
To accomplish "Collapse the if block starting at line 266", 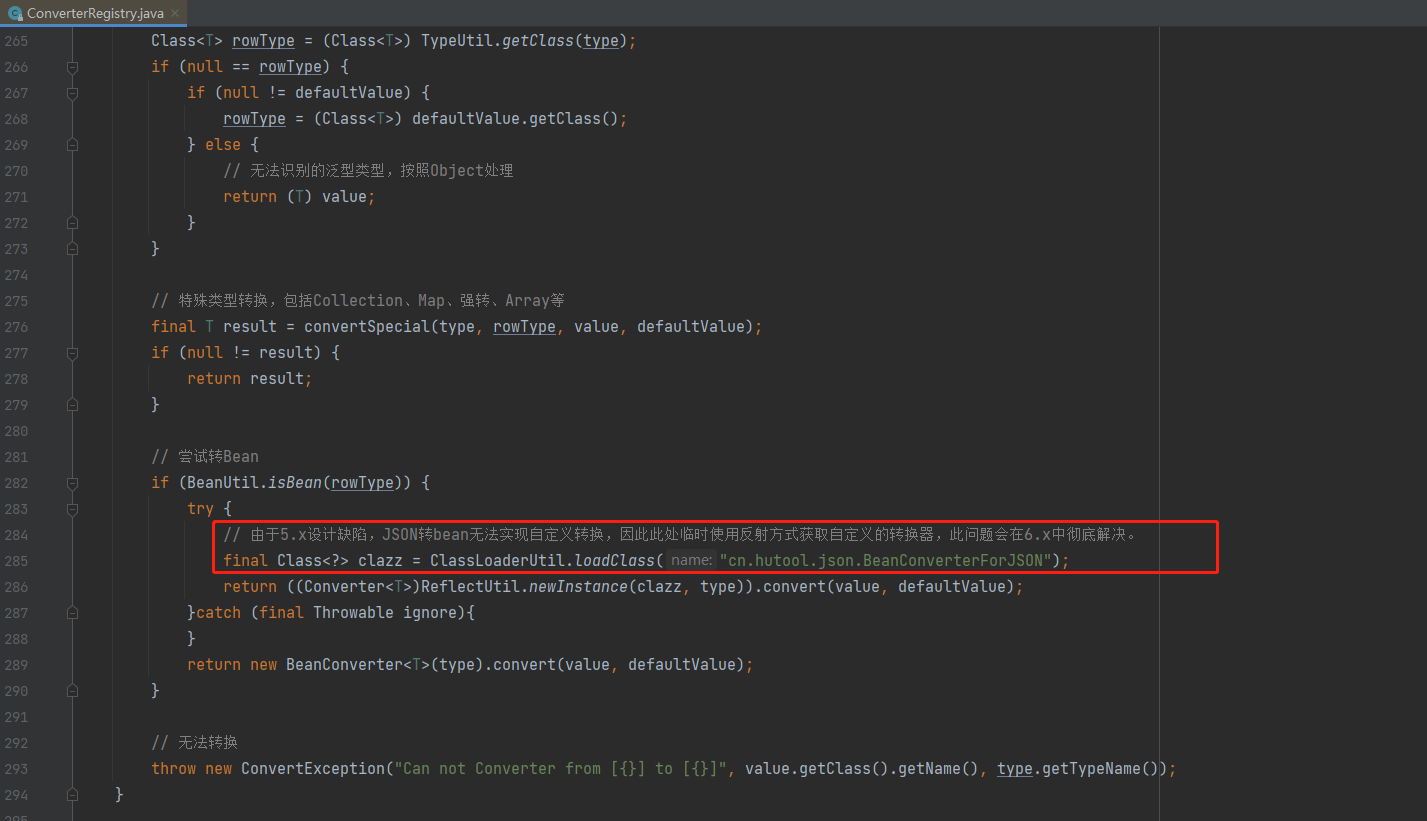I will pos(71,66).
